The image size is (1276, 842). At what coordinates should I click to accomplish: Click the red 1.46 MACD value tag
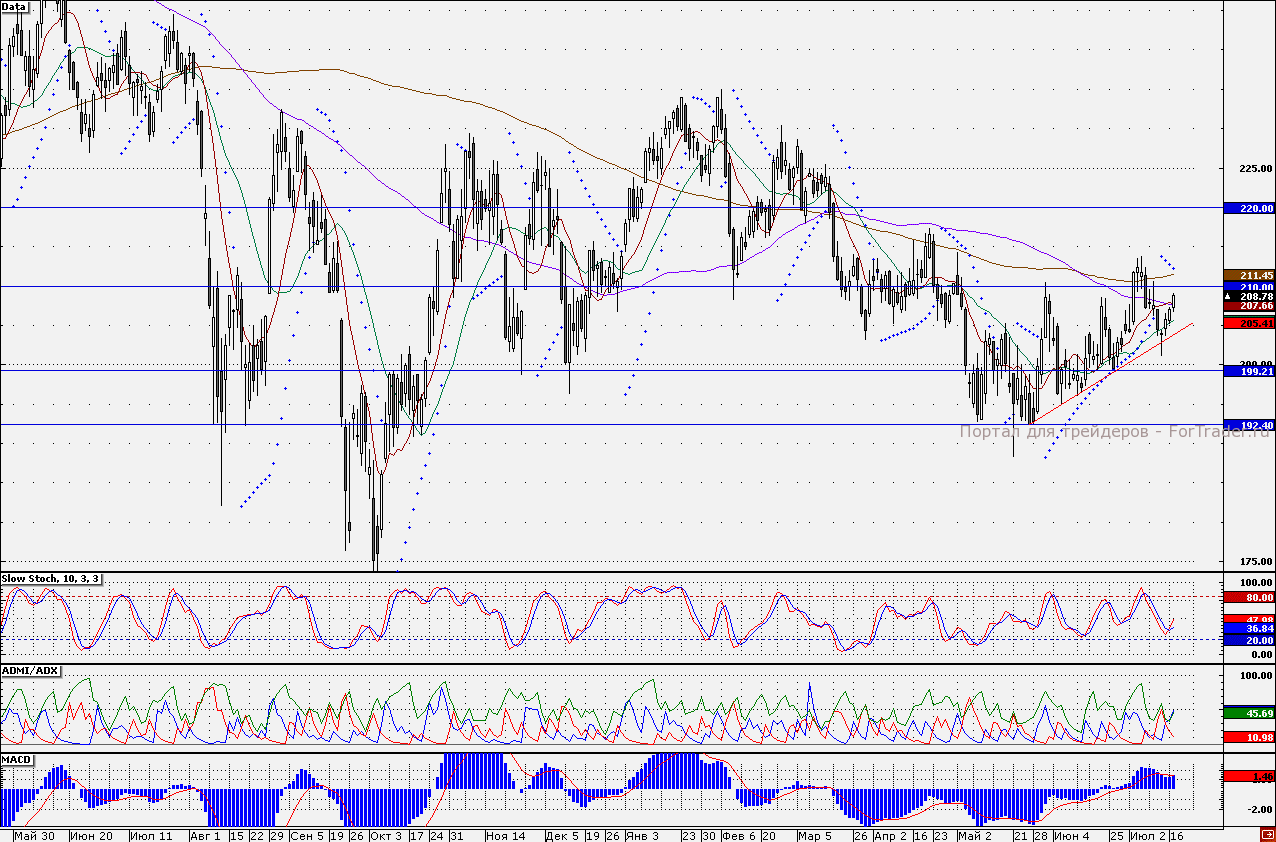pyautogui.click(x=1249, y=776)
